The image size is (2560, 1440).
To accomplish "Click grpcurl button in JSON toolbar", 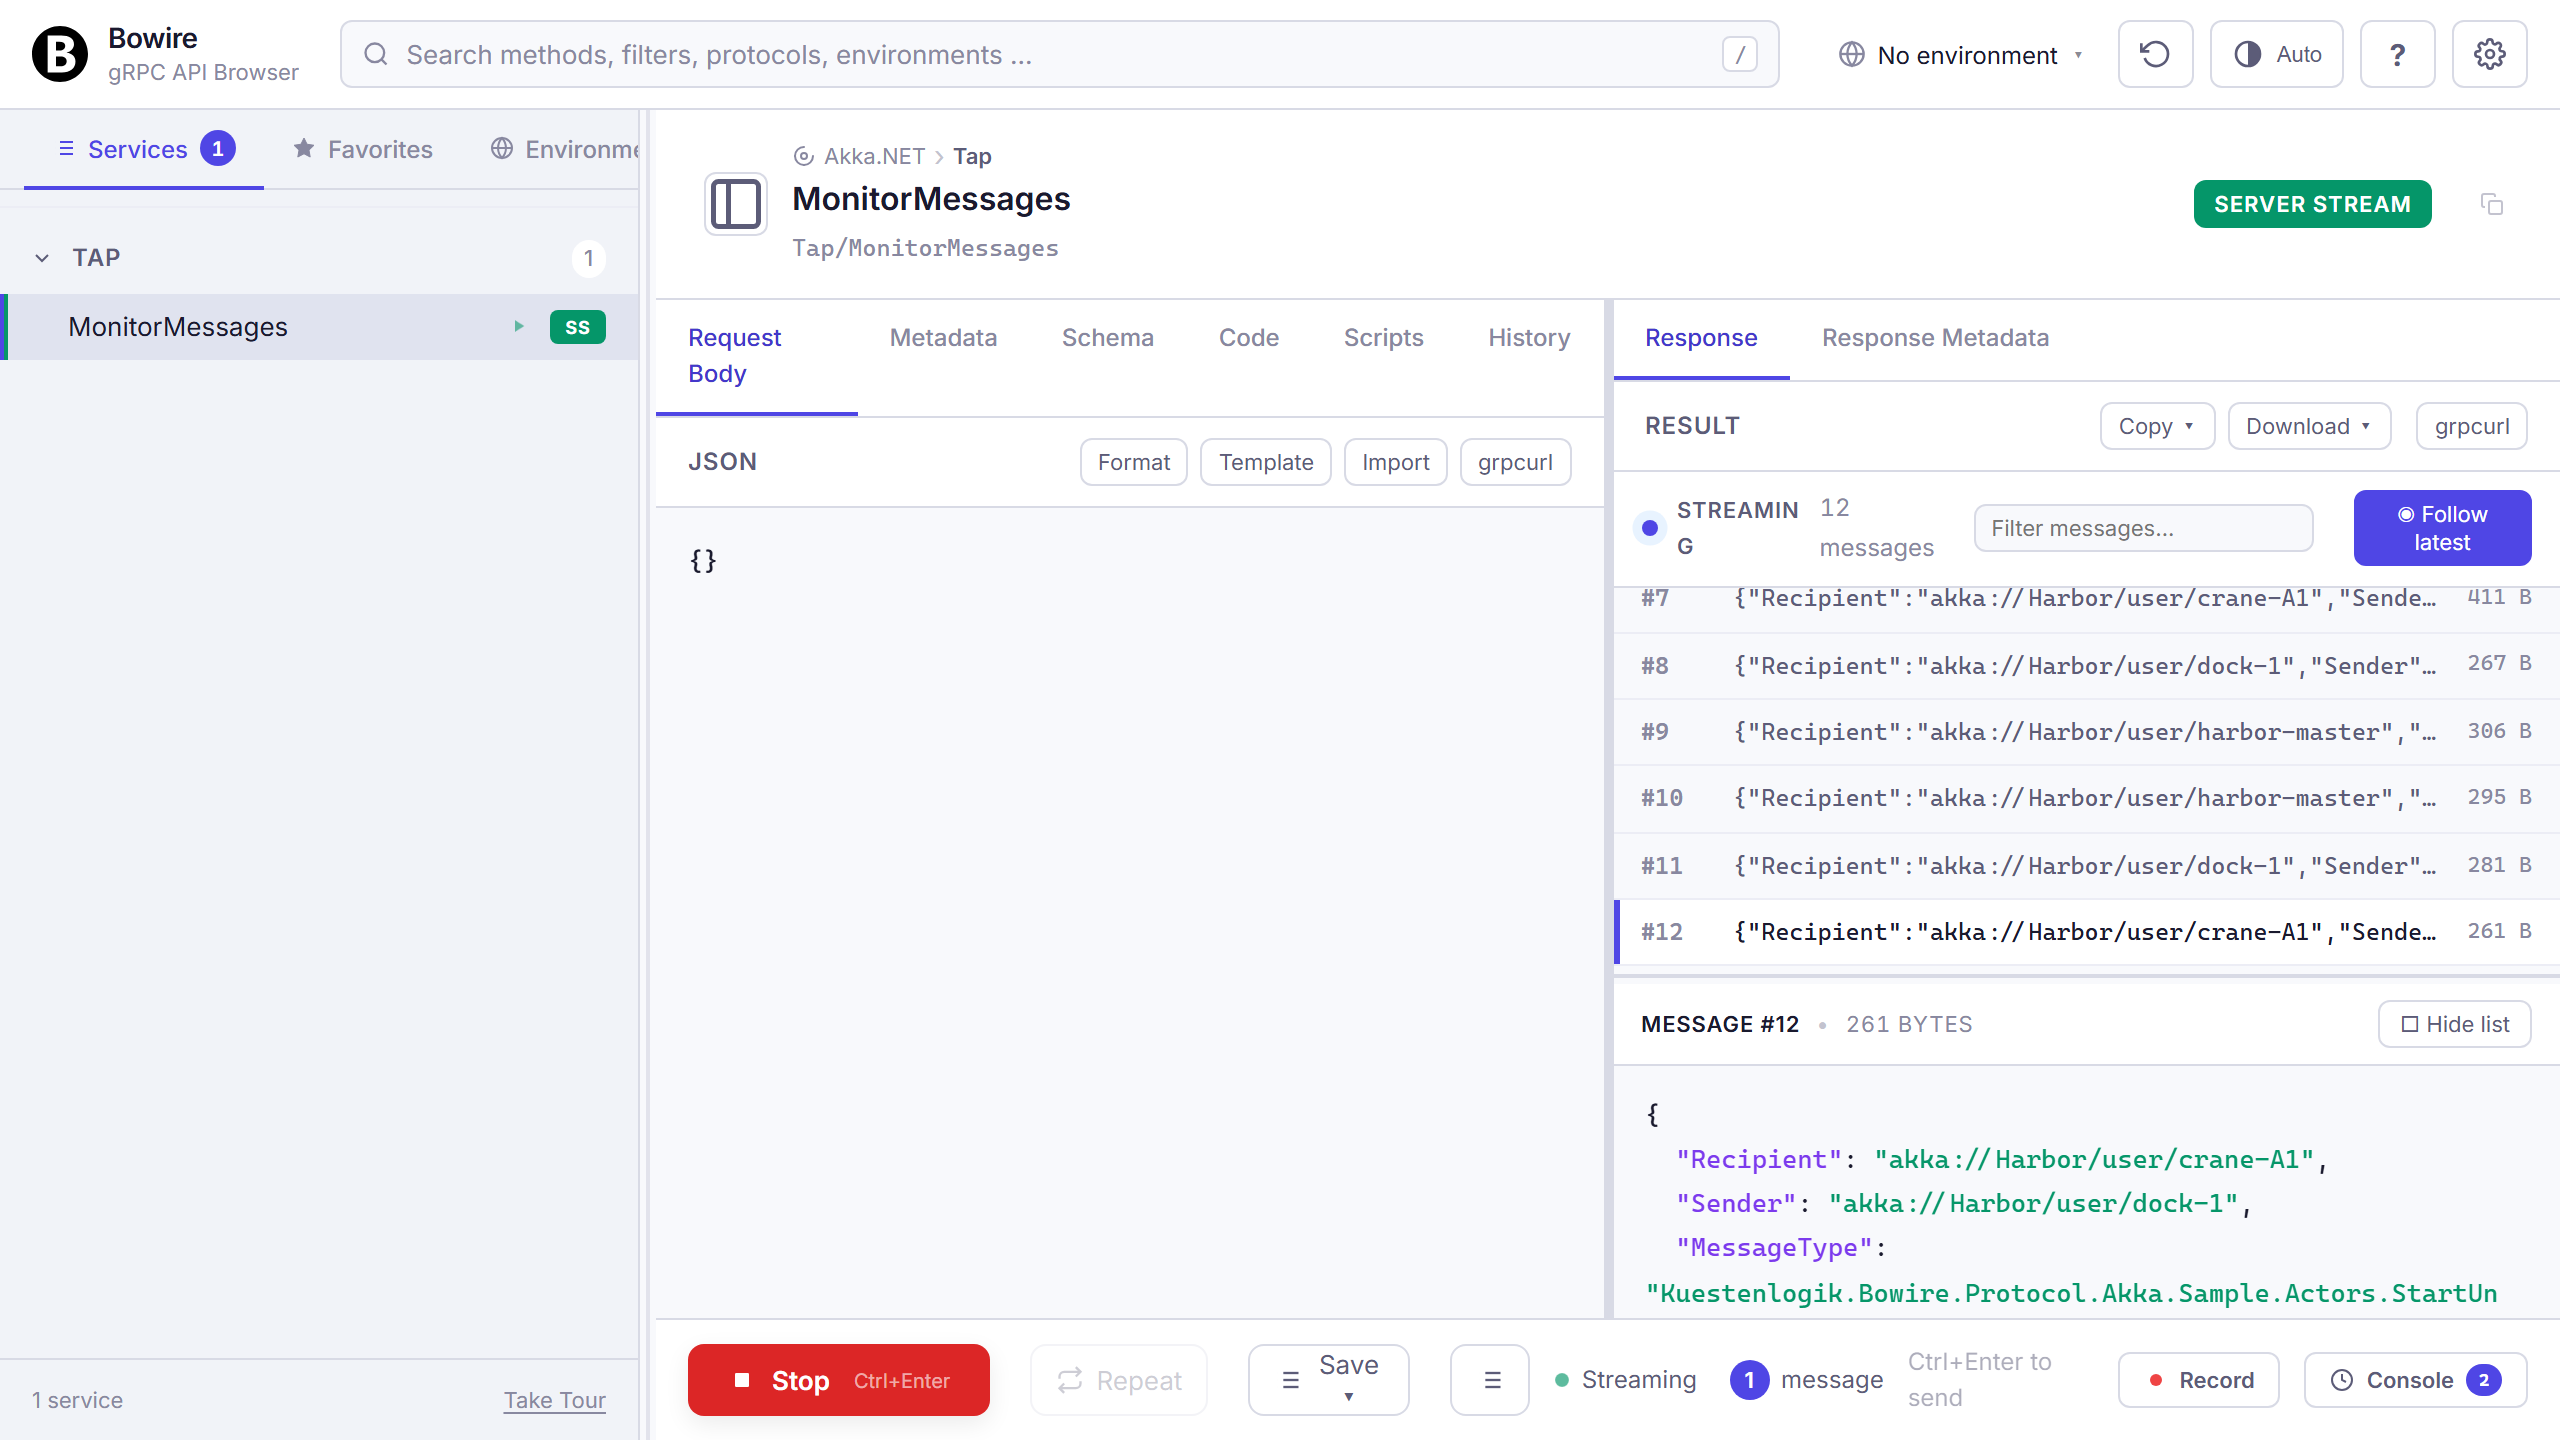I will (1515, 462).
